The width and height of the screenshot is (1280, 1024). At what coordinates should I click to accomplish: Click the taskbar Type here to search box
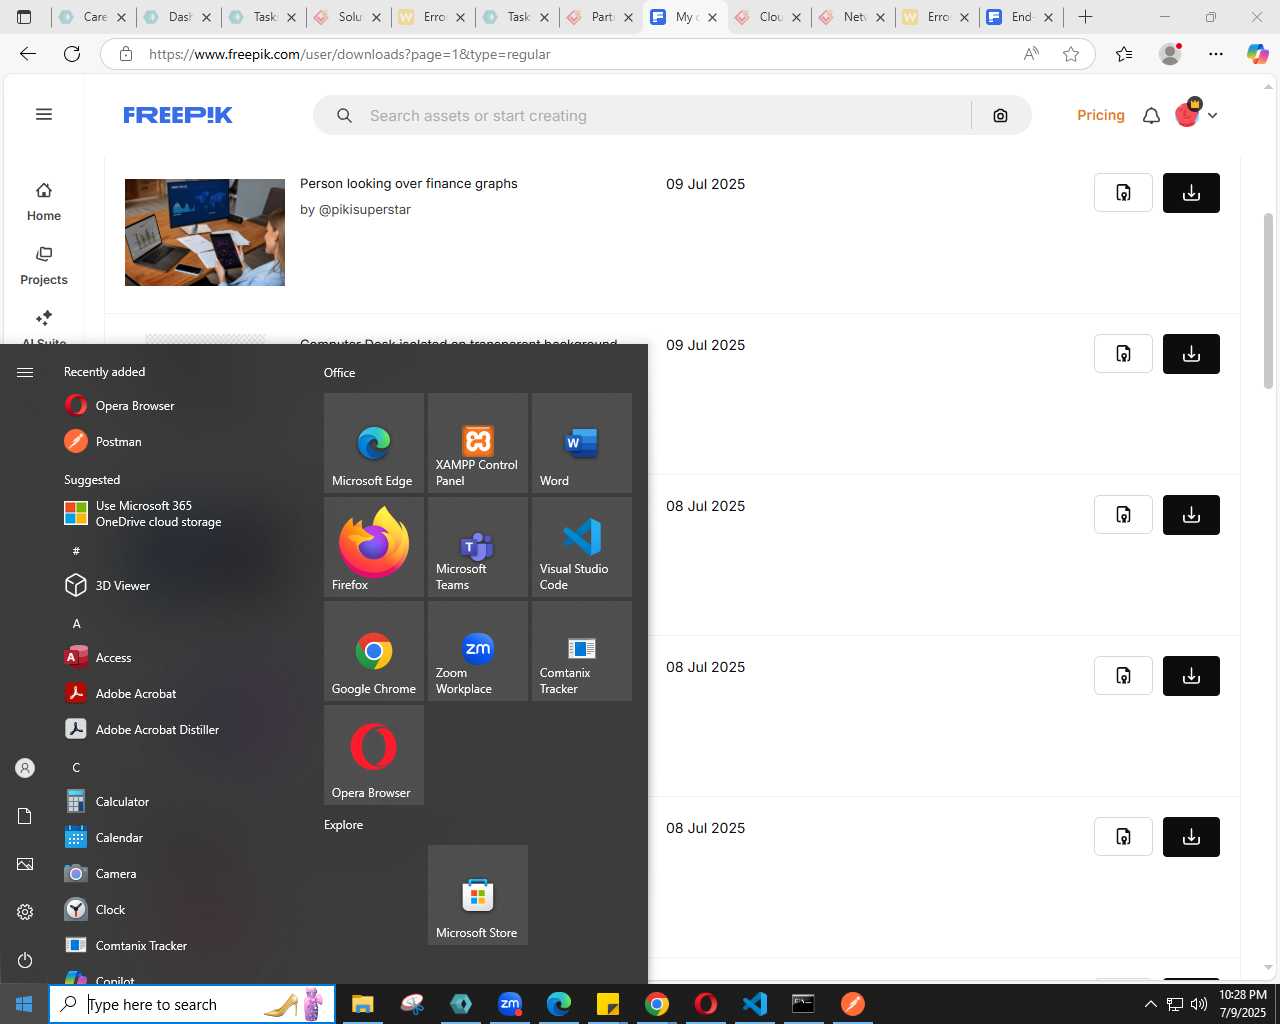pos(192,1004)
